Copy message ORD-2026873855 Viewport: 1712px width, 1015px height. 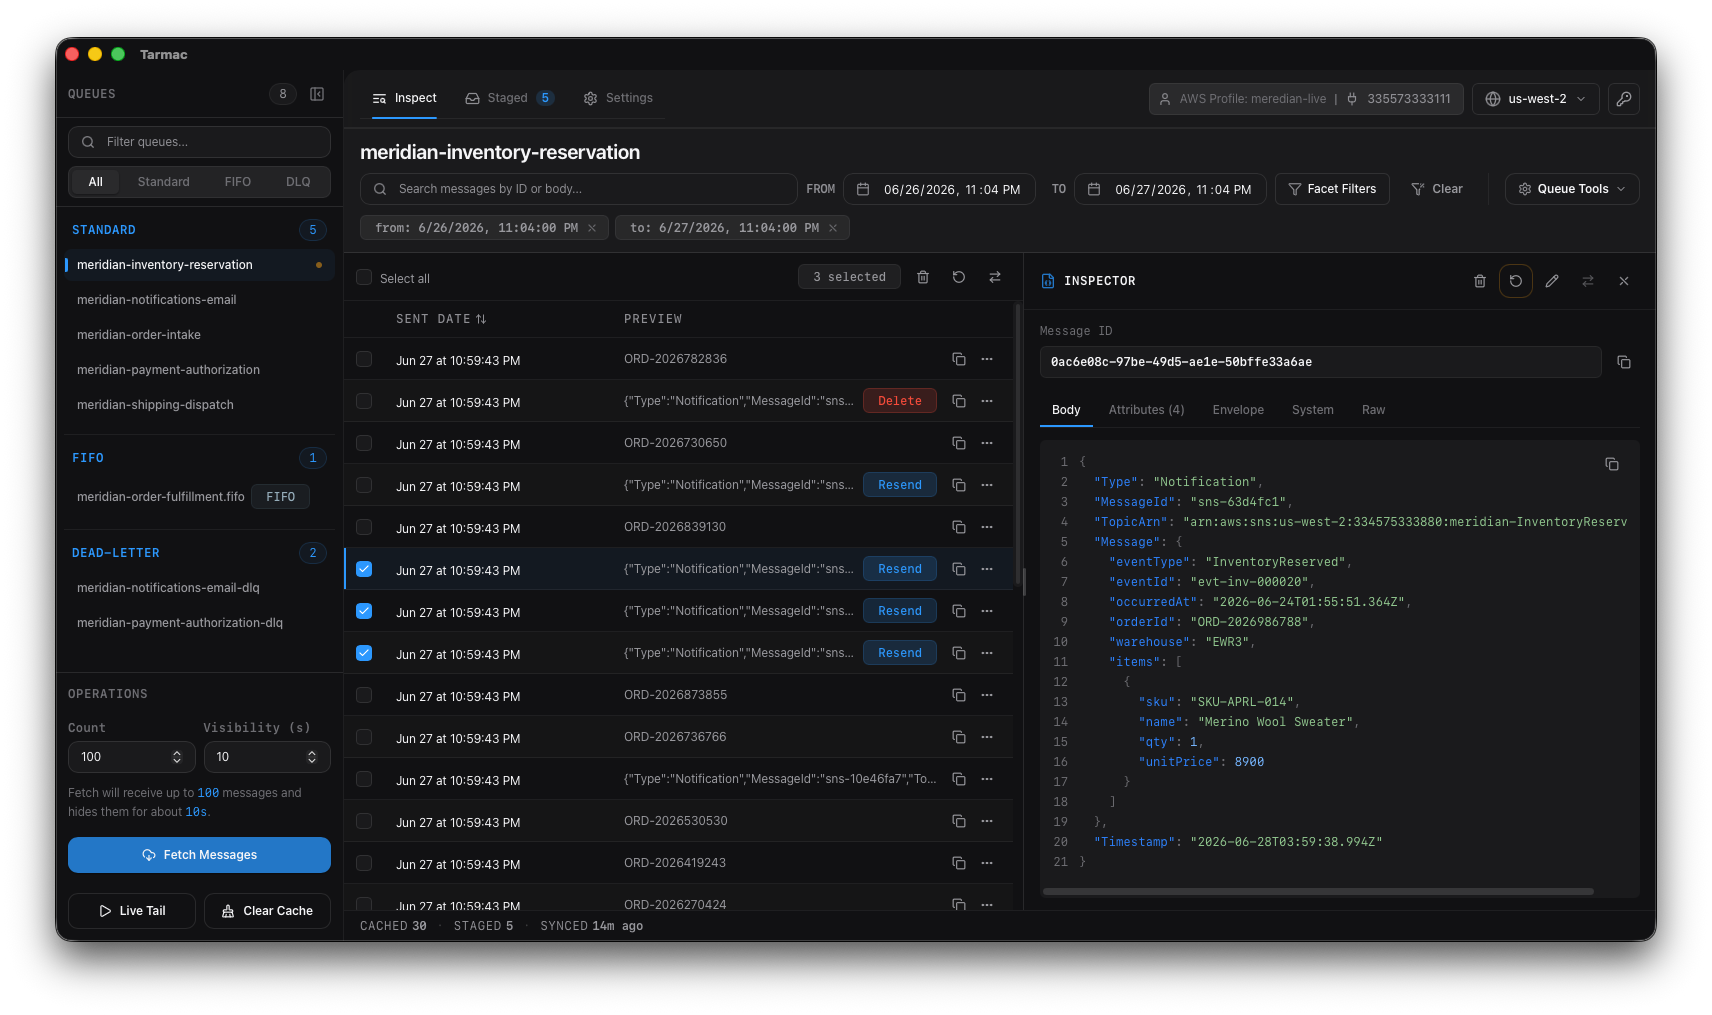[959, 695]
